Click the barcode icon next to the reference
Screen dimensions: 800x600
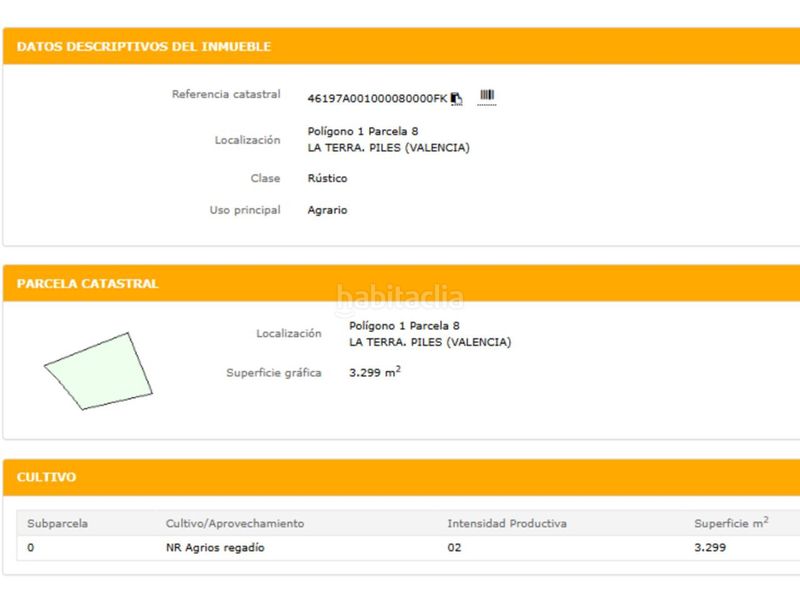487,96
